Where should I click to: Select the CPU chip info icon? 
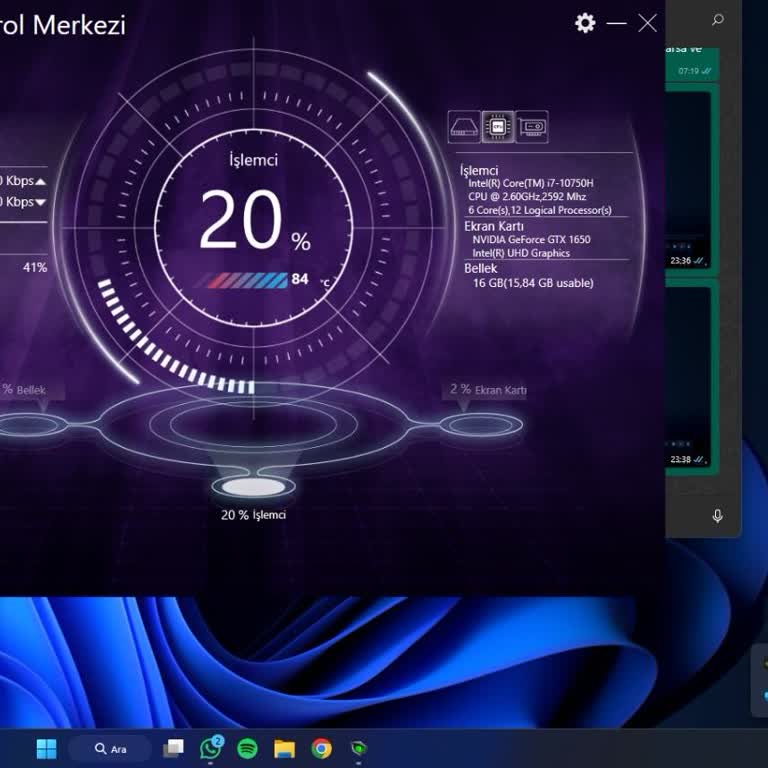click(497, 127)
